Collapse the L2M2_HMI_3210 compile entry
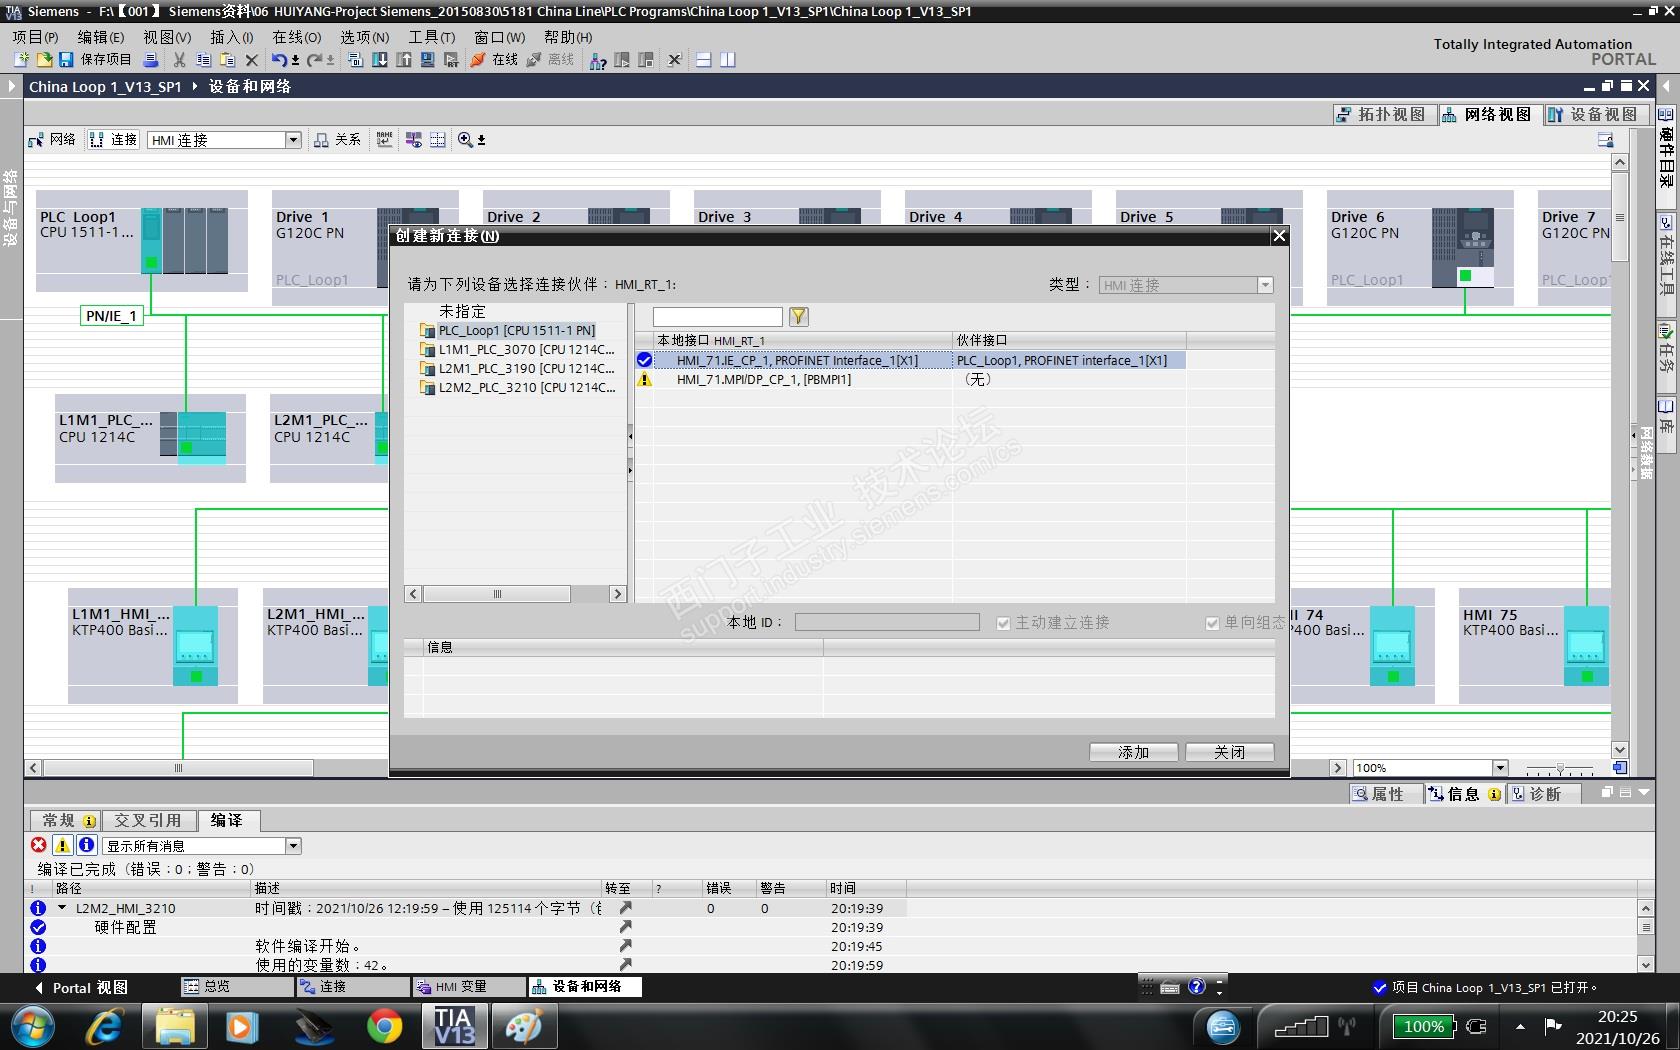 point(62,908)
